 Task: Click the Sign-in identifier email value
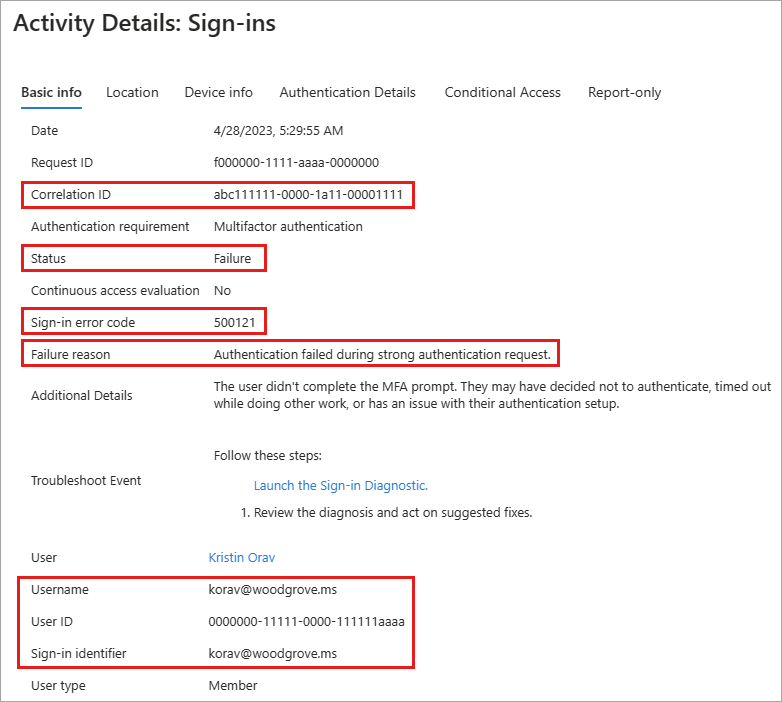tap(273, 653)
